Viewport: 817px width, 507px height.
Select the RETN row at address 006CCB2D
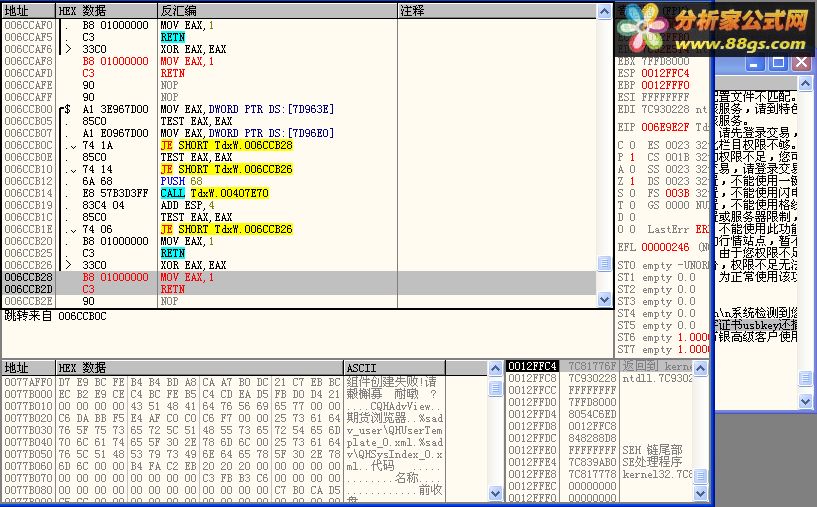pos(300,289)
